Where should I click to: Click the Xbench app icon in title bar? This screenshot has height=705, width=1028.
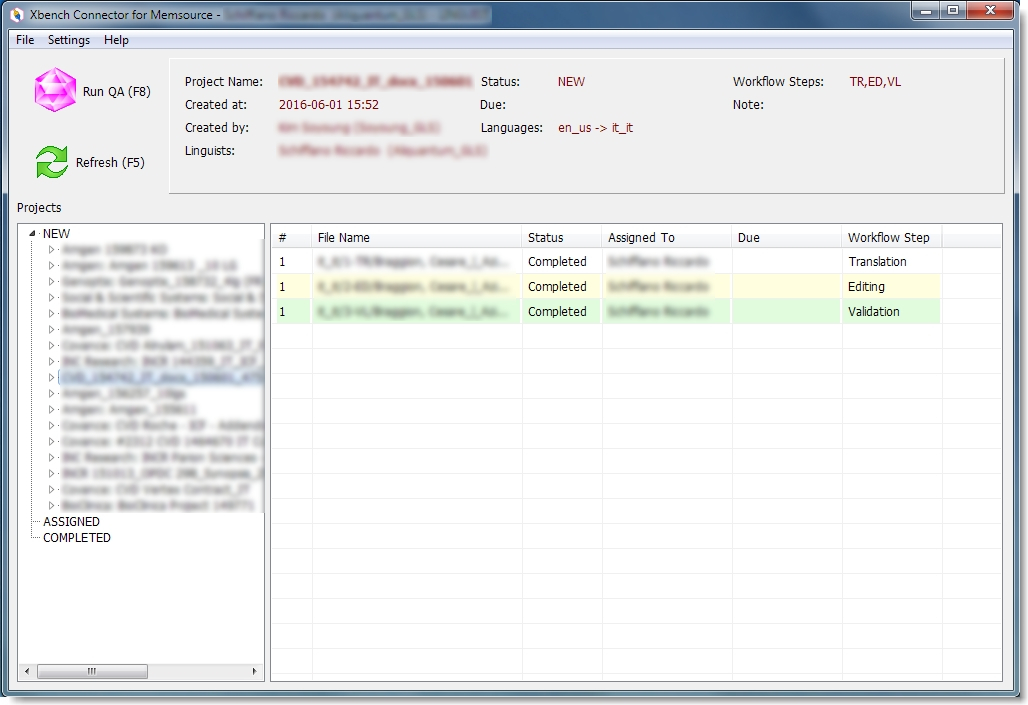tap(16, 15)
